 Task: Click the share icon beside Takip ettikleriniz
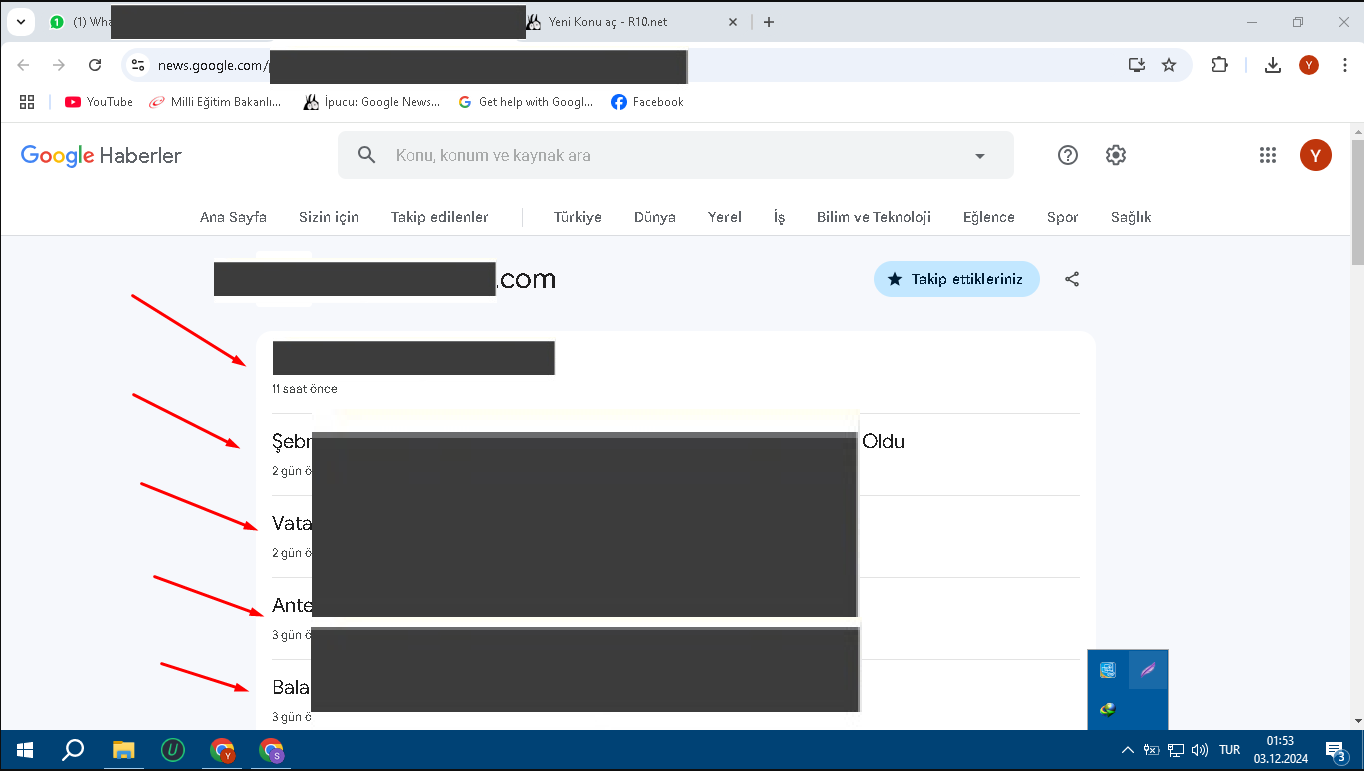(x=1072, y=279)
